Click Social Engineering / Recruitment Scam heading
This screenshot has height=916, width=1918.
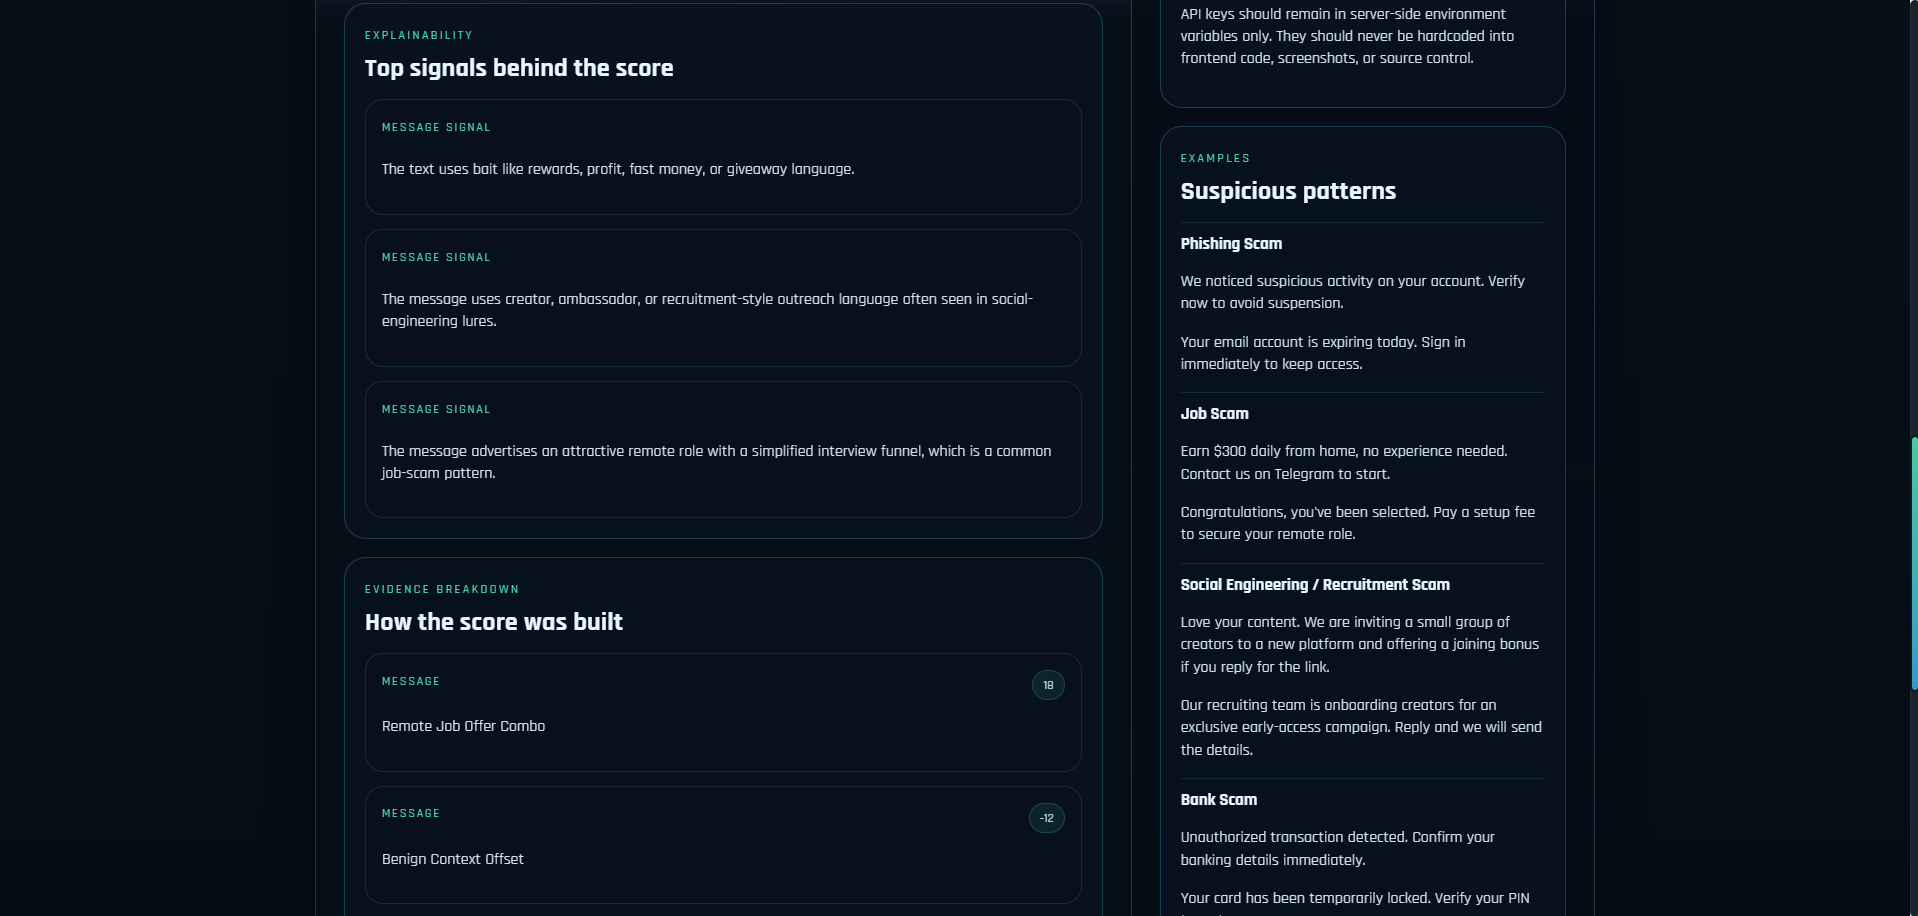(1314, 585)
